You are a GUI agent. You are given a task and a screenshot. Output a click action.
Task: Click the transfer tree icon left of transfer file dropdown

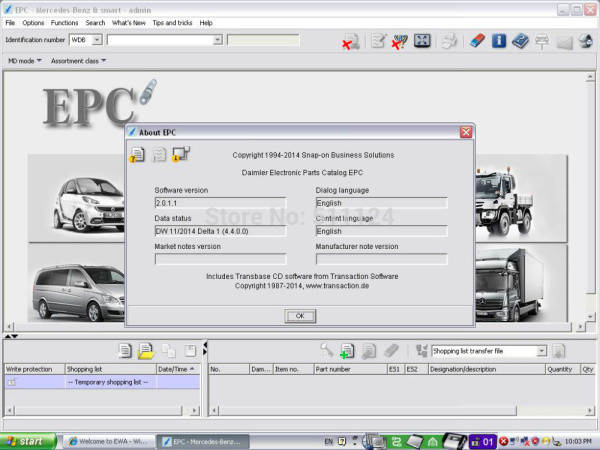[422, 351]
